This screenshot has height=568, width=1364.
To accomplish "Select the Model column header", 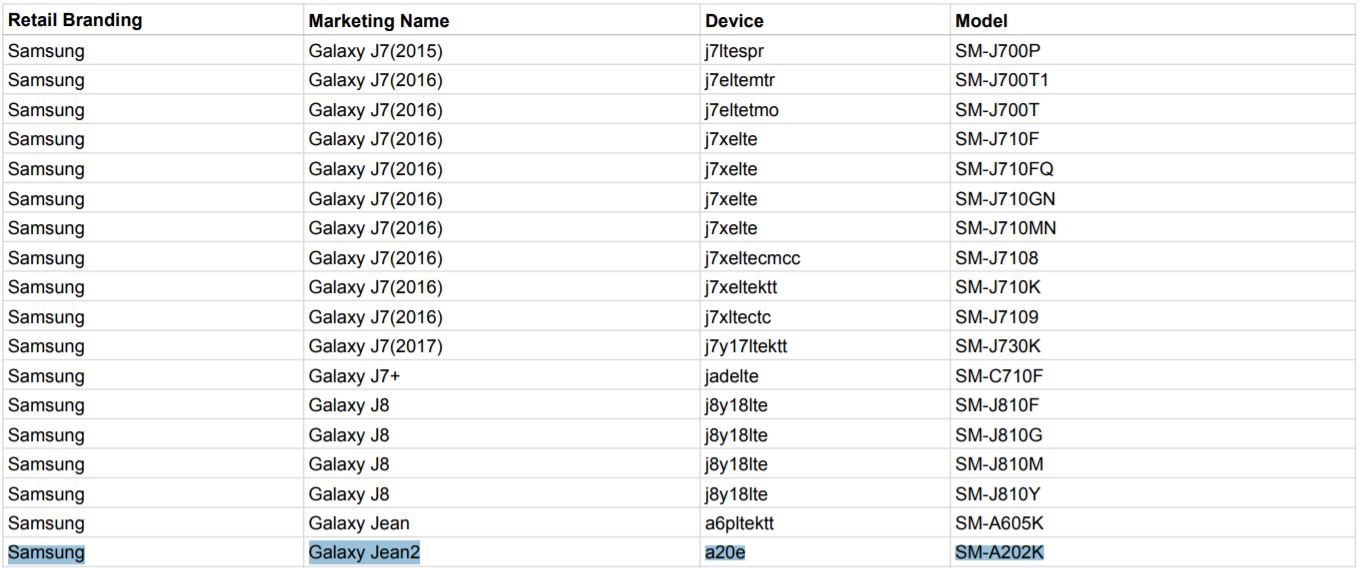I will (981, 21).
